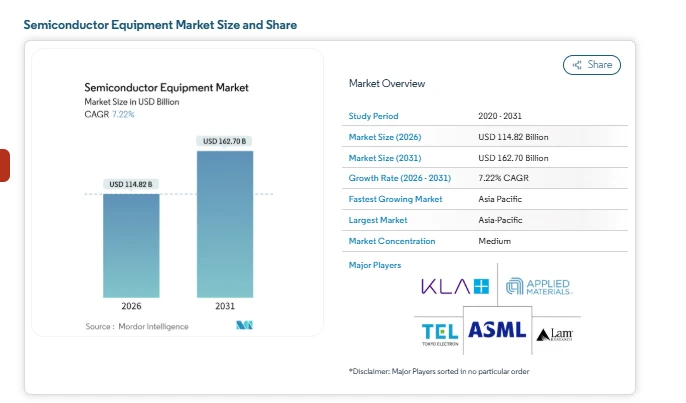Click the Share button

(x=592, y=65)
